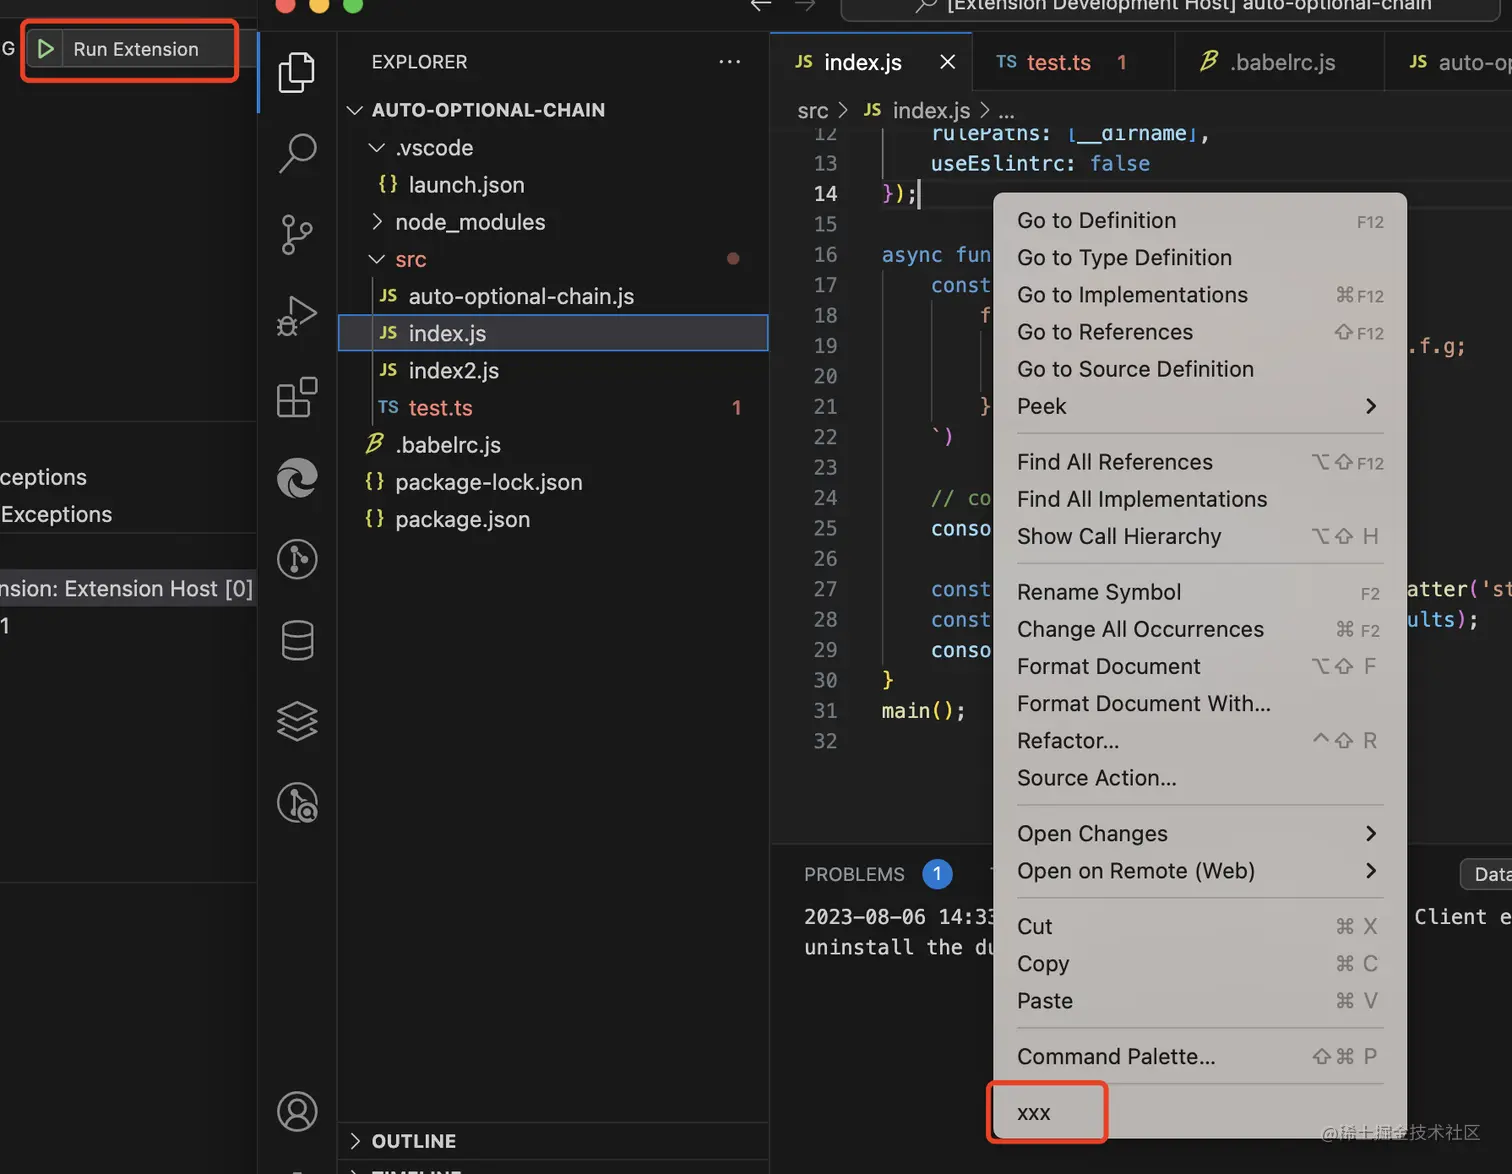Open the Edge browser tools icon
The image size is (1512, 1174).
(x=297, y=478)
